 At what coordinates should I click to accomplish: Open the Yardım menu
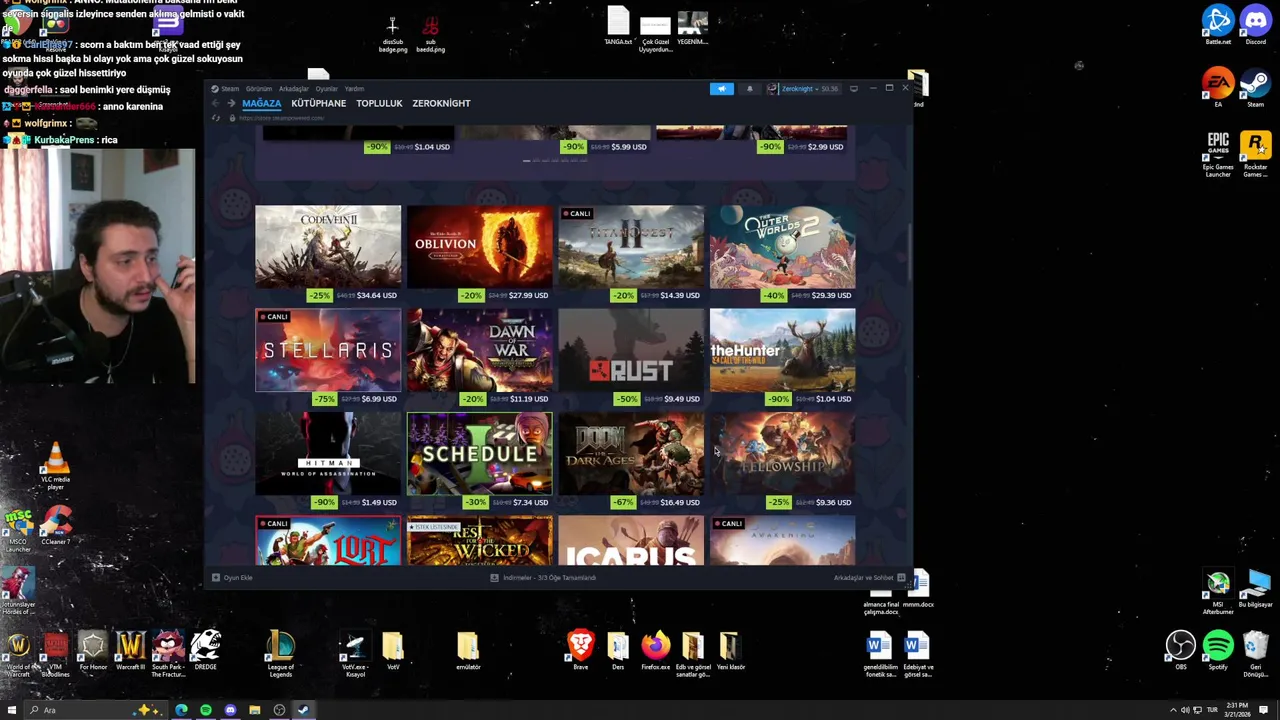pyautogui.click(x=354, y=89)
